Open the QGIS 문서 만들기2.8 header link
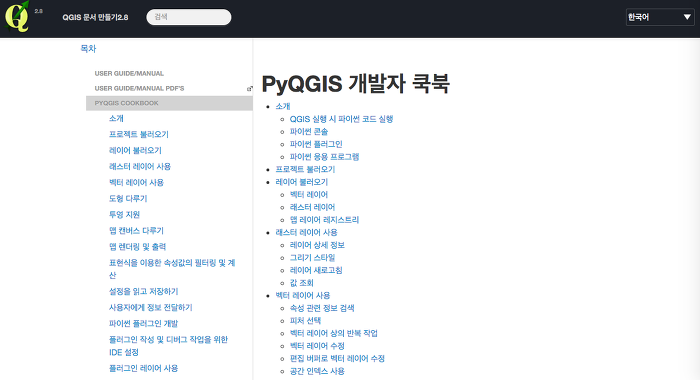700x380 pixels. (95, 17)
